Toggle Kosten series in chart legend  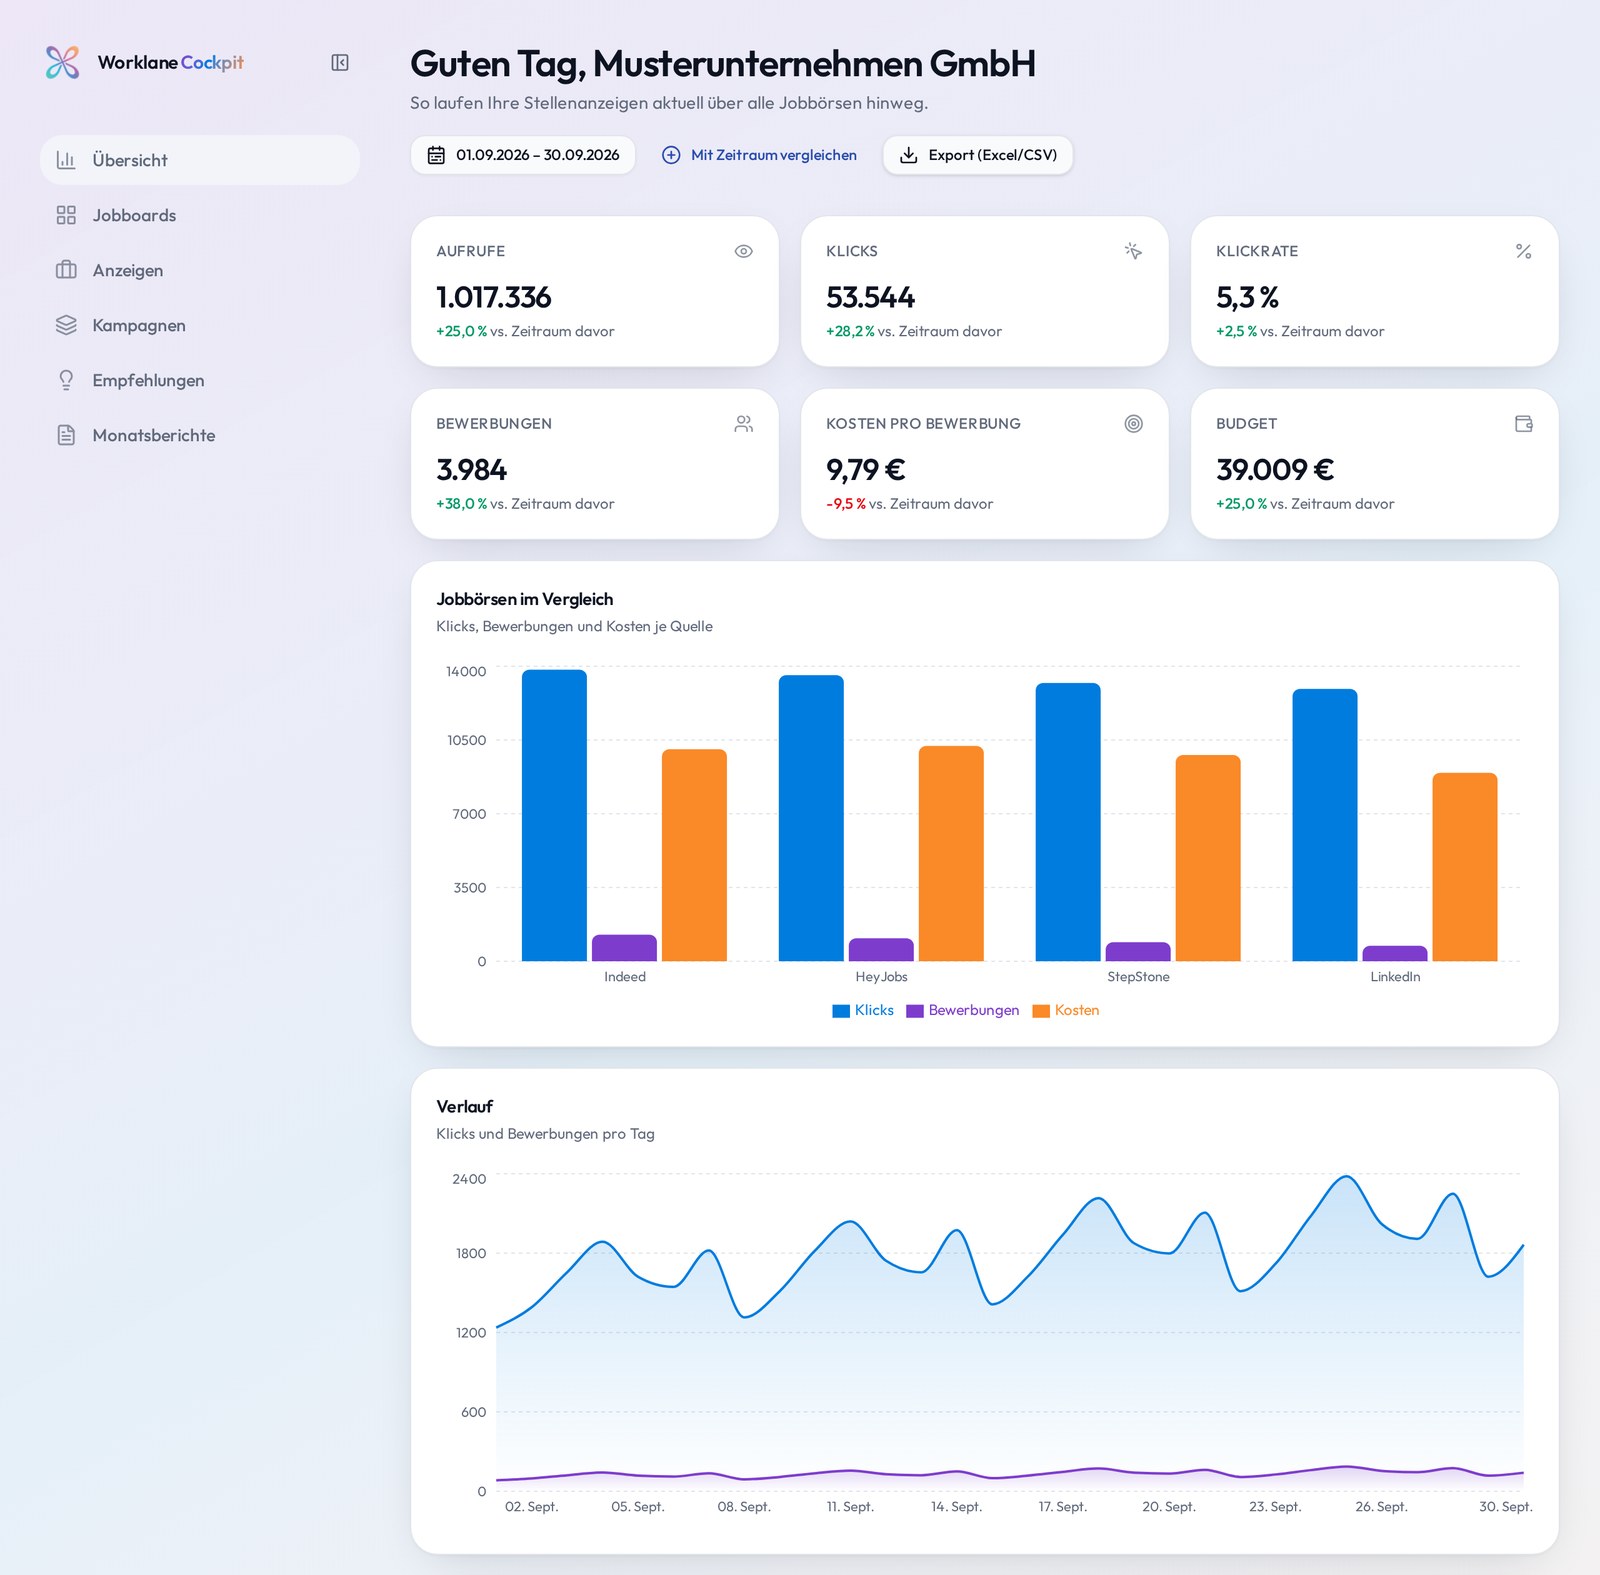tap(1066, 1011)
